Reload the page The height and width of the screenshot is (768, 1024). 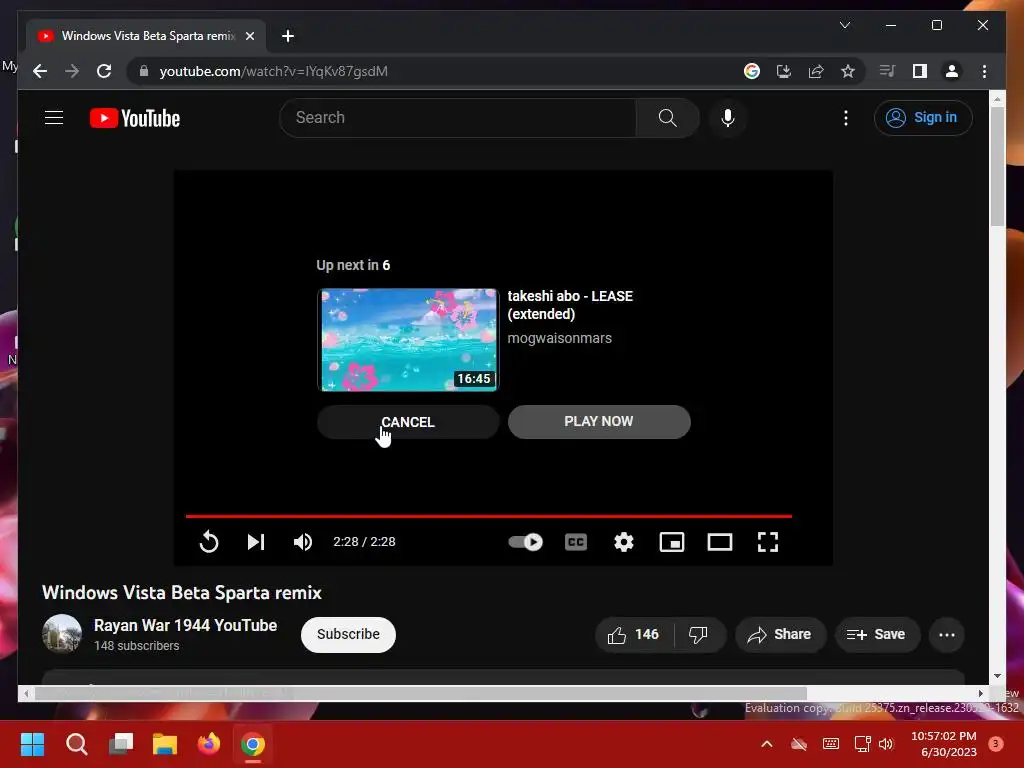coord(104,71)
